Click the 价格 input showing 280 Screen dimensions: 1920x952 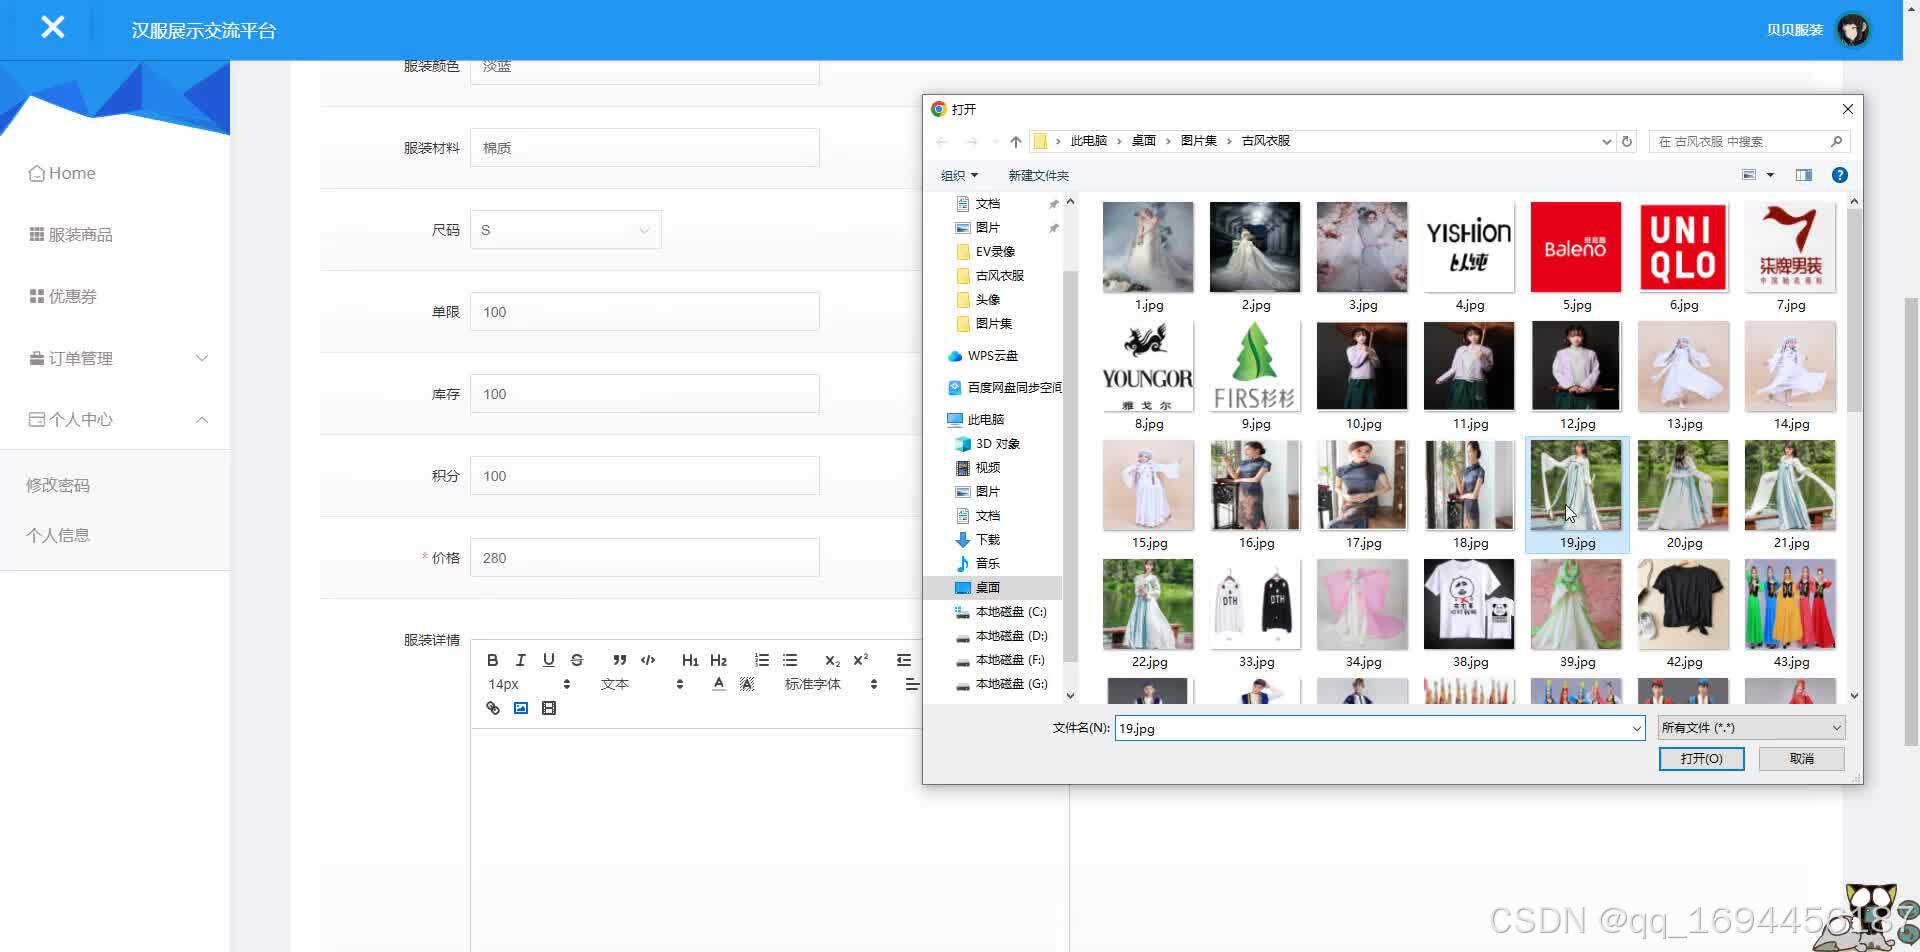pyautogui.click(x=645, y=558)
